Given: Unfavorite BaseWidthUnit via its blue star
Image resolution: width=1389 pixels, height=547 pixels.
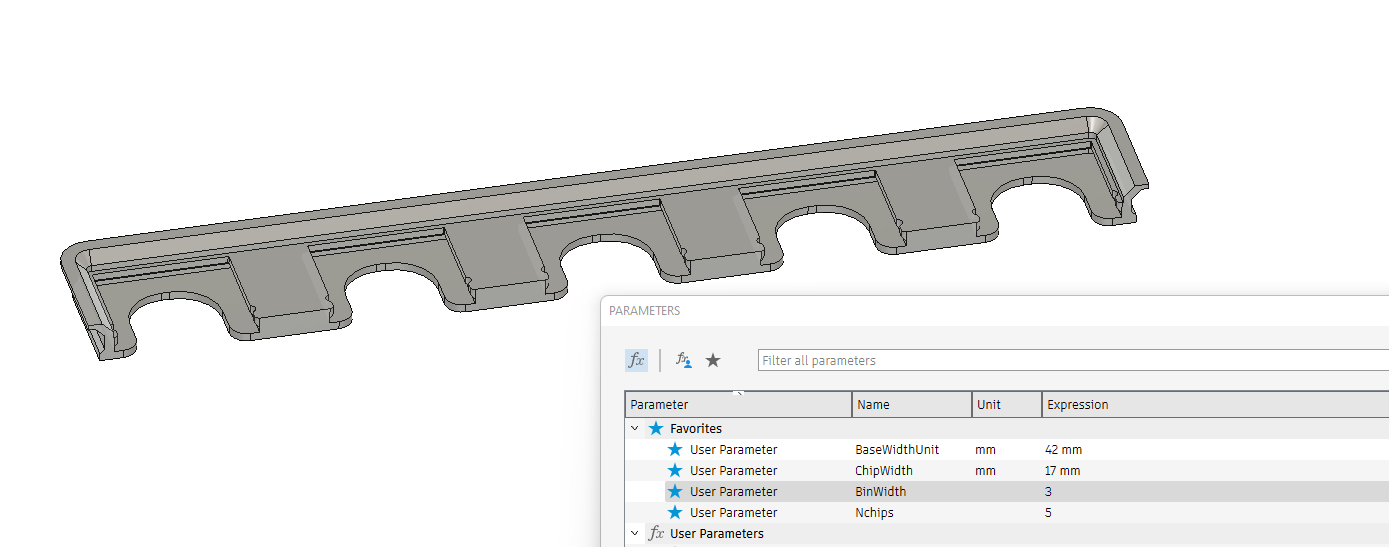Looking at the screenshot, I should click(675, 450).
